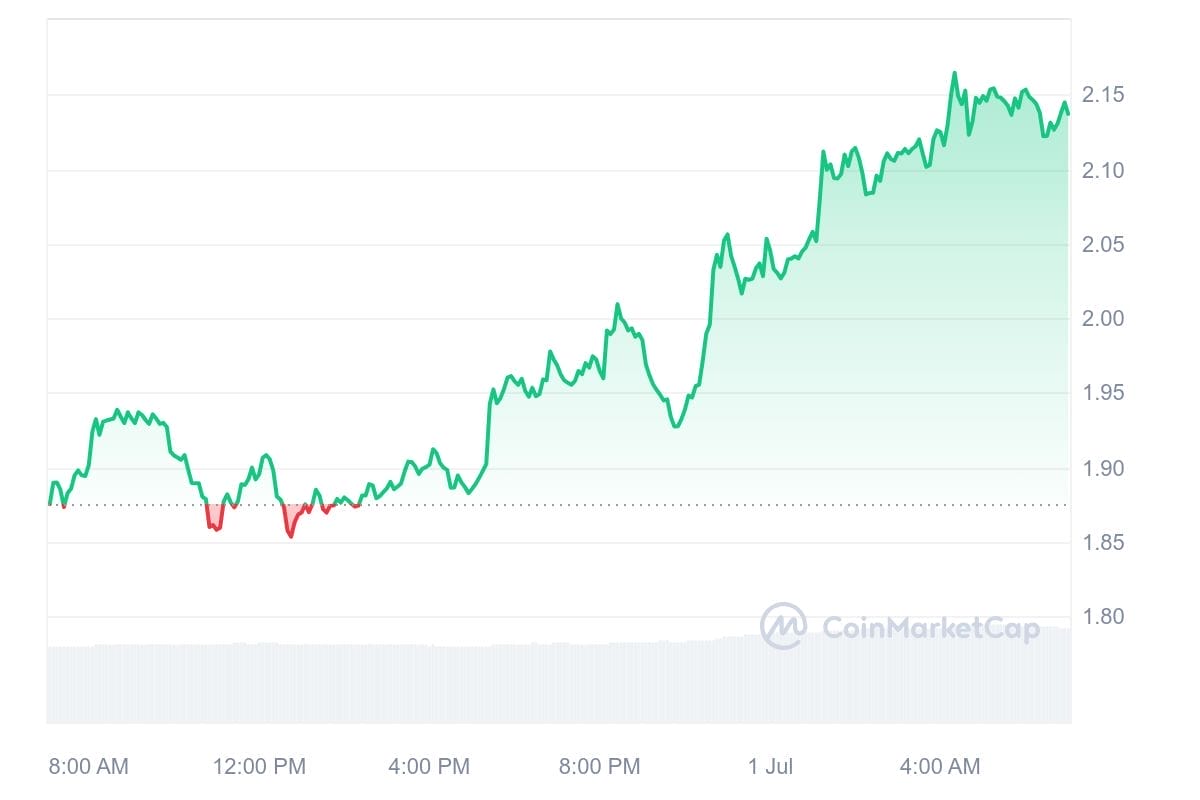Click the 2.05 price axis label
This screenshot has height=800, width=1200.
1104,245
